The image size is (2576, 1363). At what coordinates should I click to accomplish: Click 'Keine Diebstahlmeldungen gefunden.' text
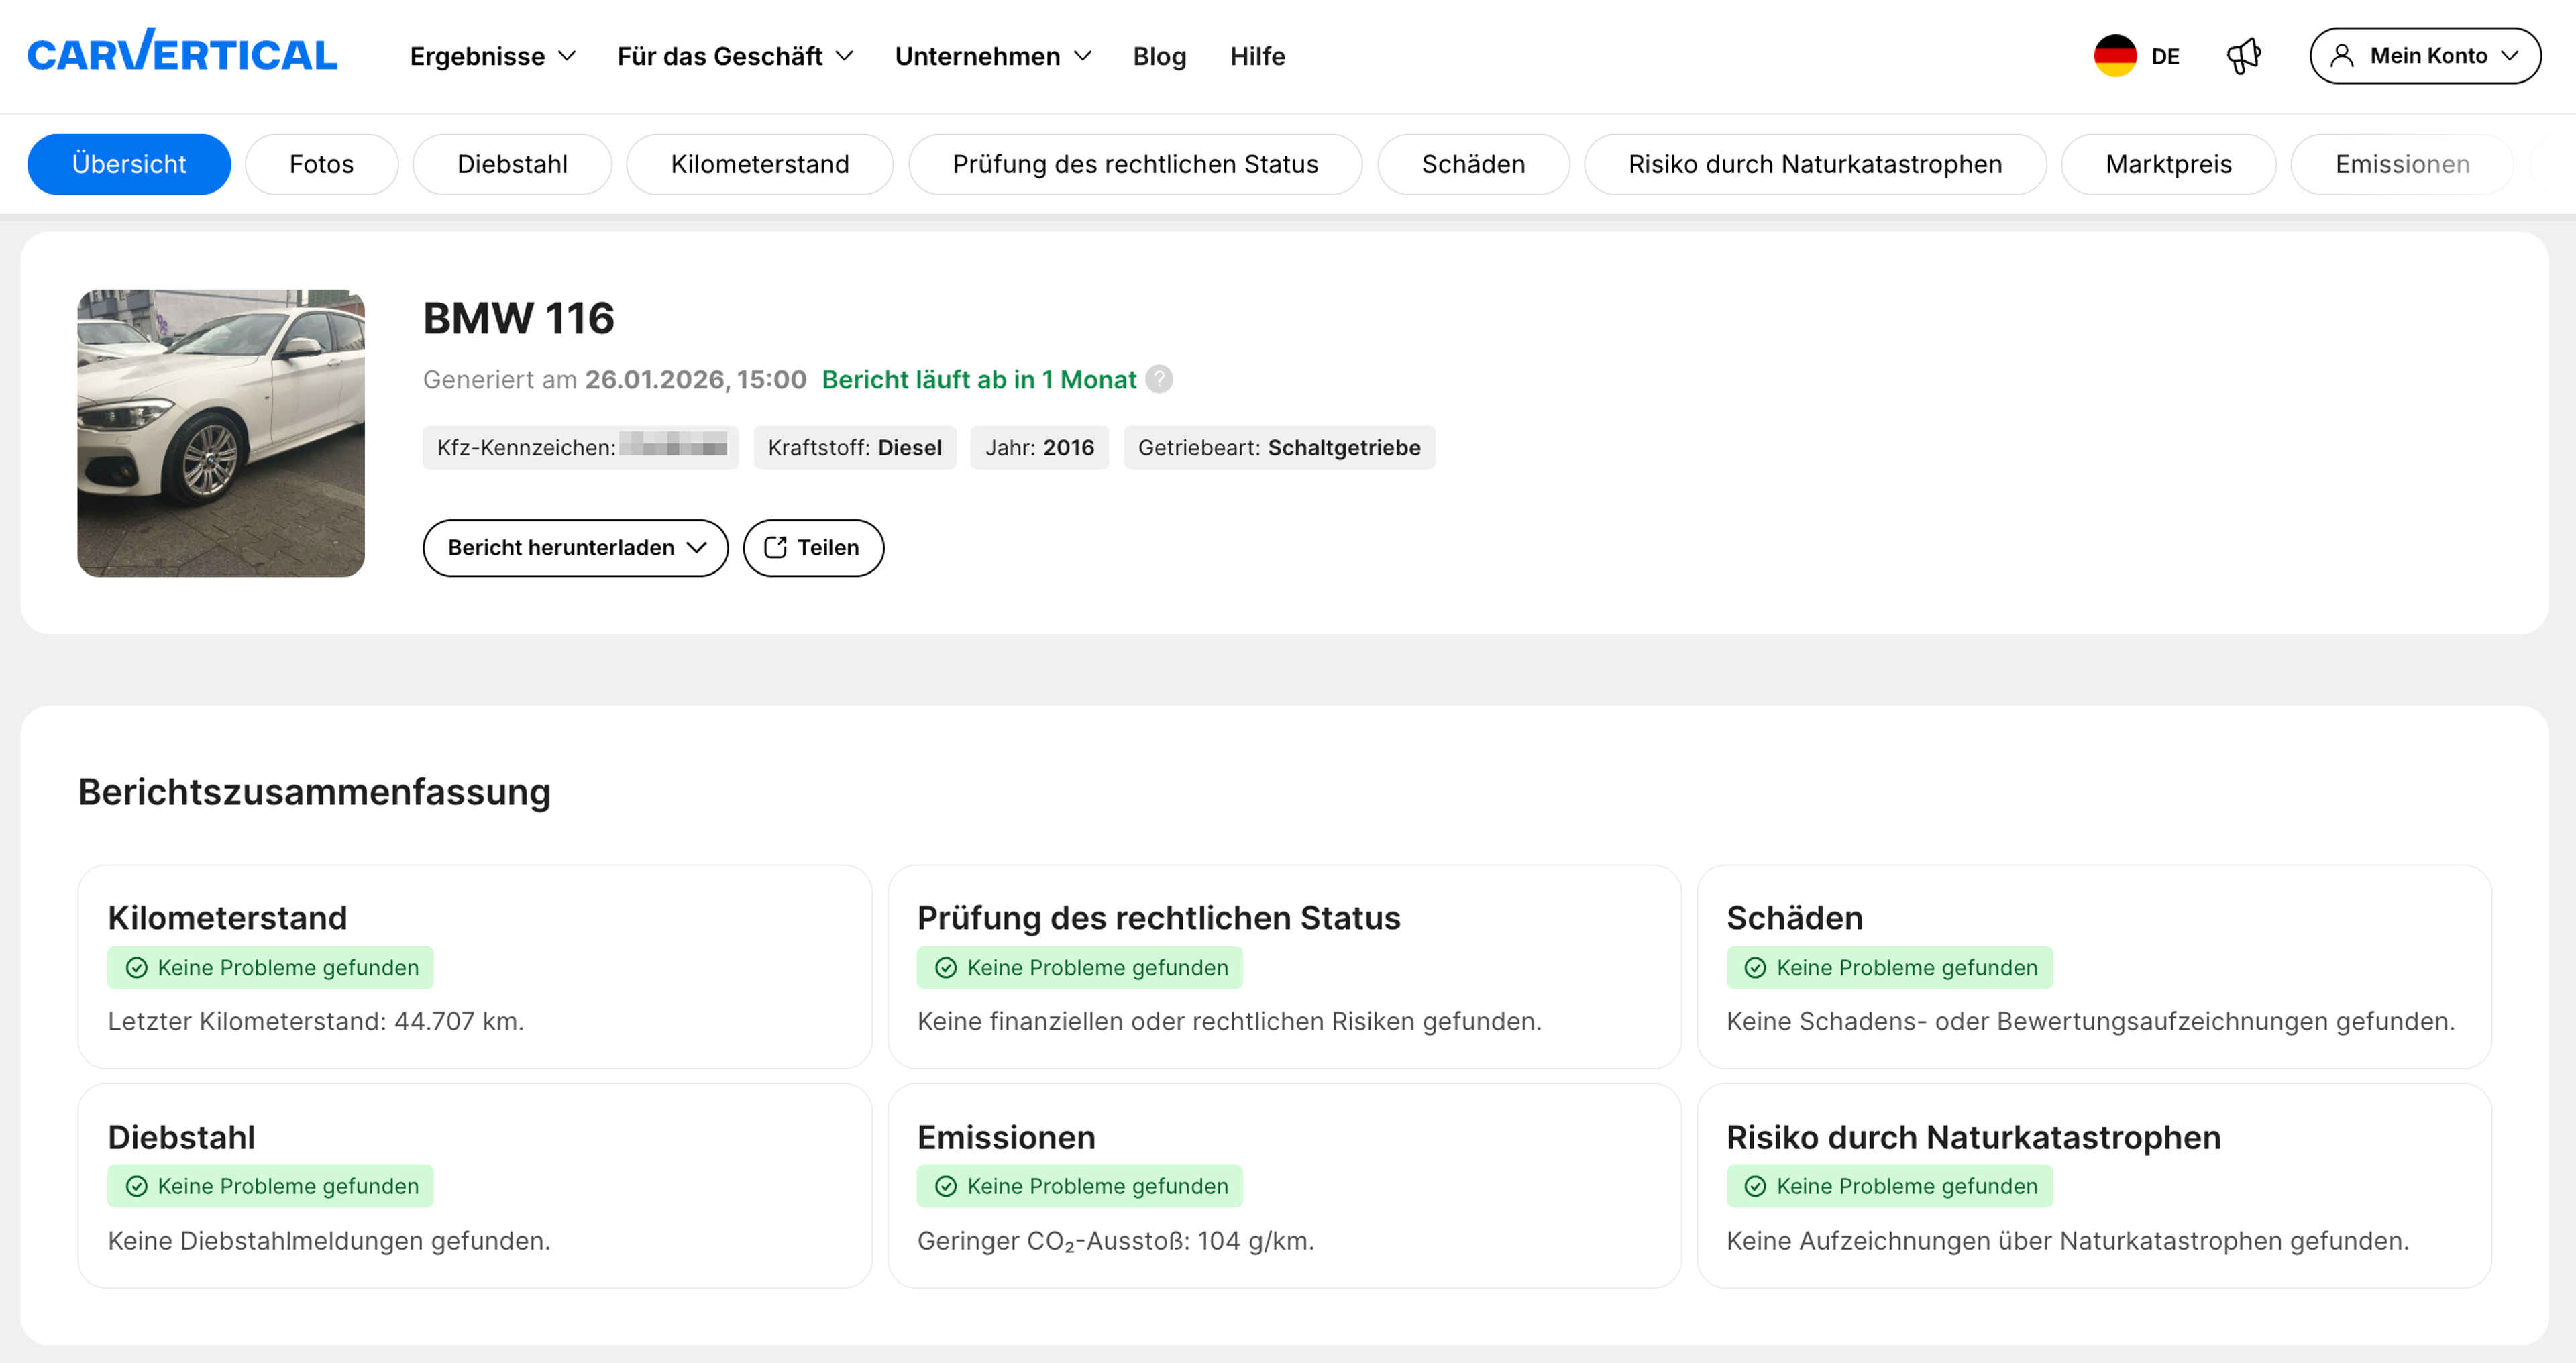tap(329, 1241)
